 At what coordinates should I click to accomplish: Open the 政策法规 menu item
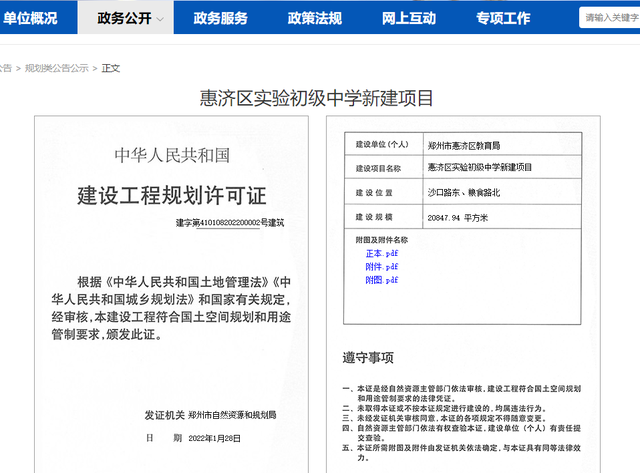(x=315, y=18)
